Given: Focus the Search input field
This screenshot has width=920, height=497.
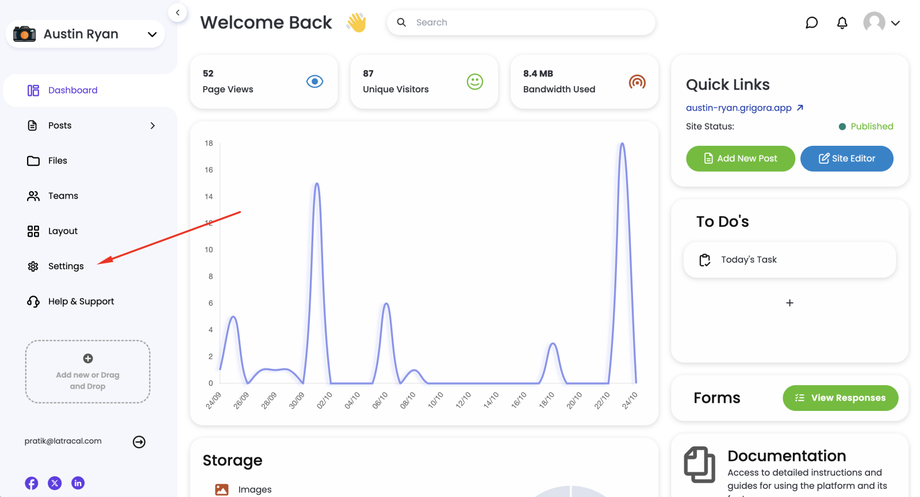Looking at the screenshot, I should pos(521,22).
